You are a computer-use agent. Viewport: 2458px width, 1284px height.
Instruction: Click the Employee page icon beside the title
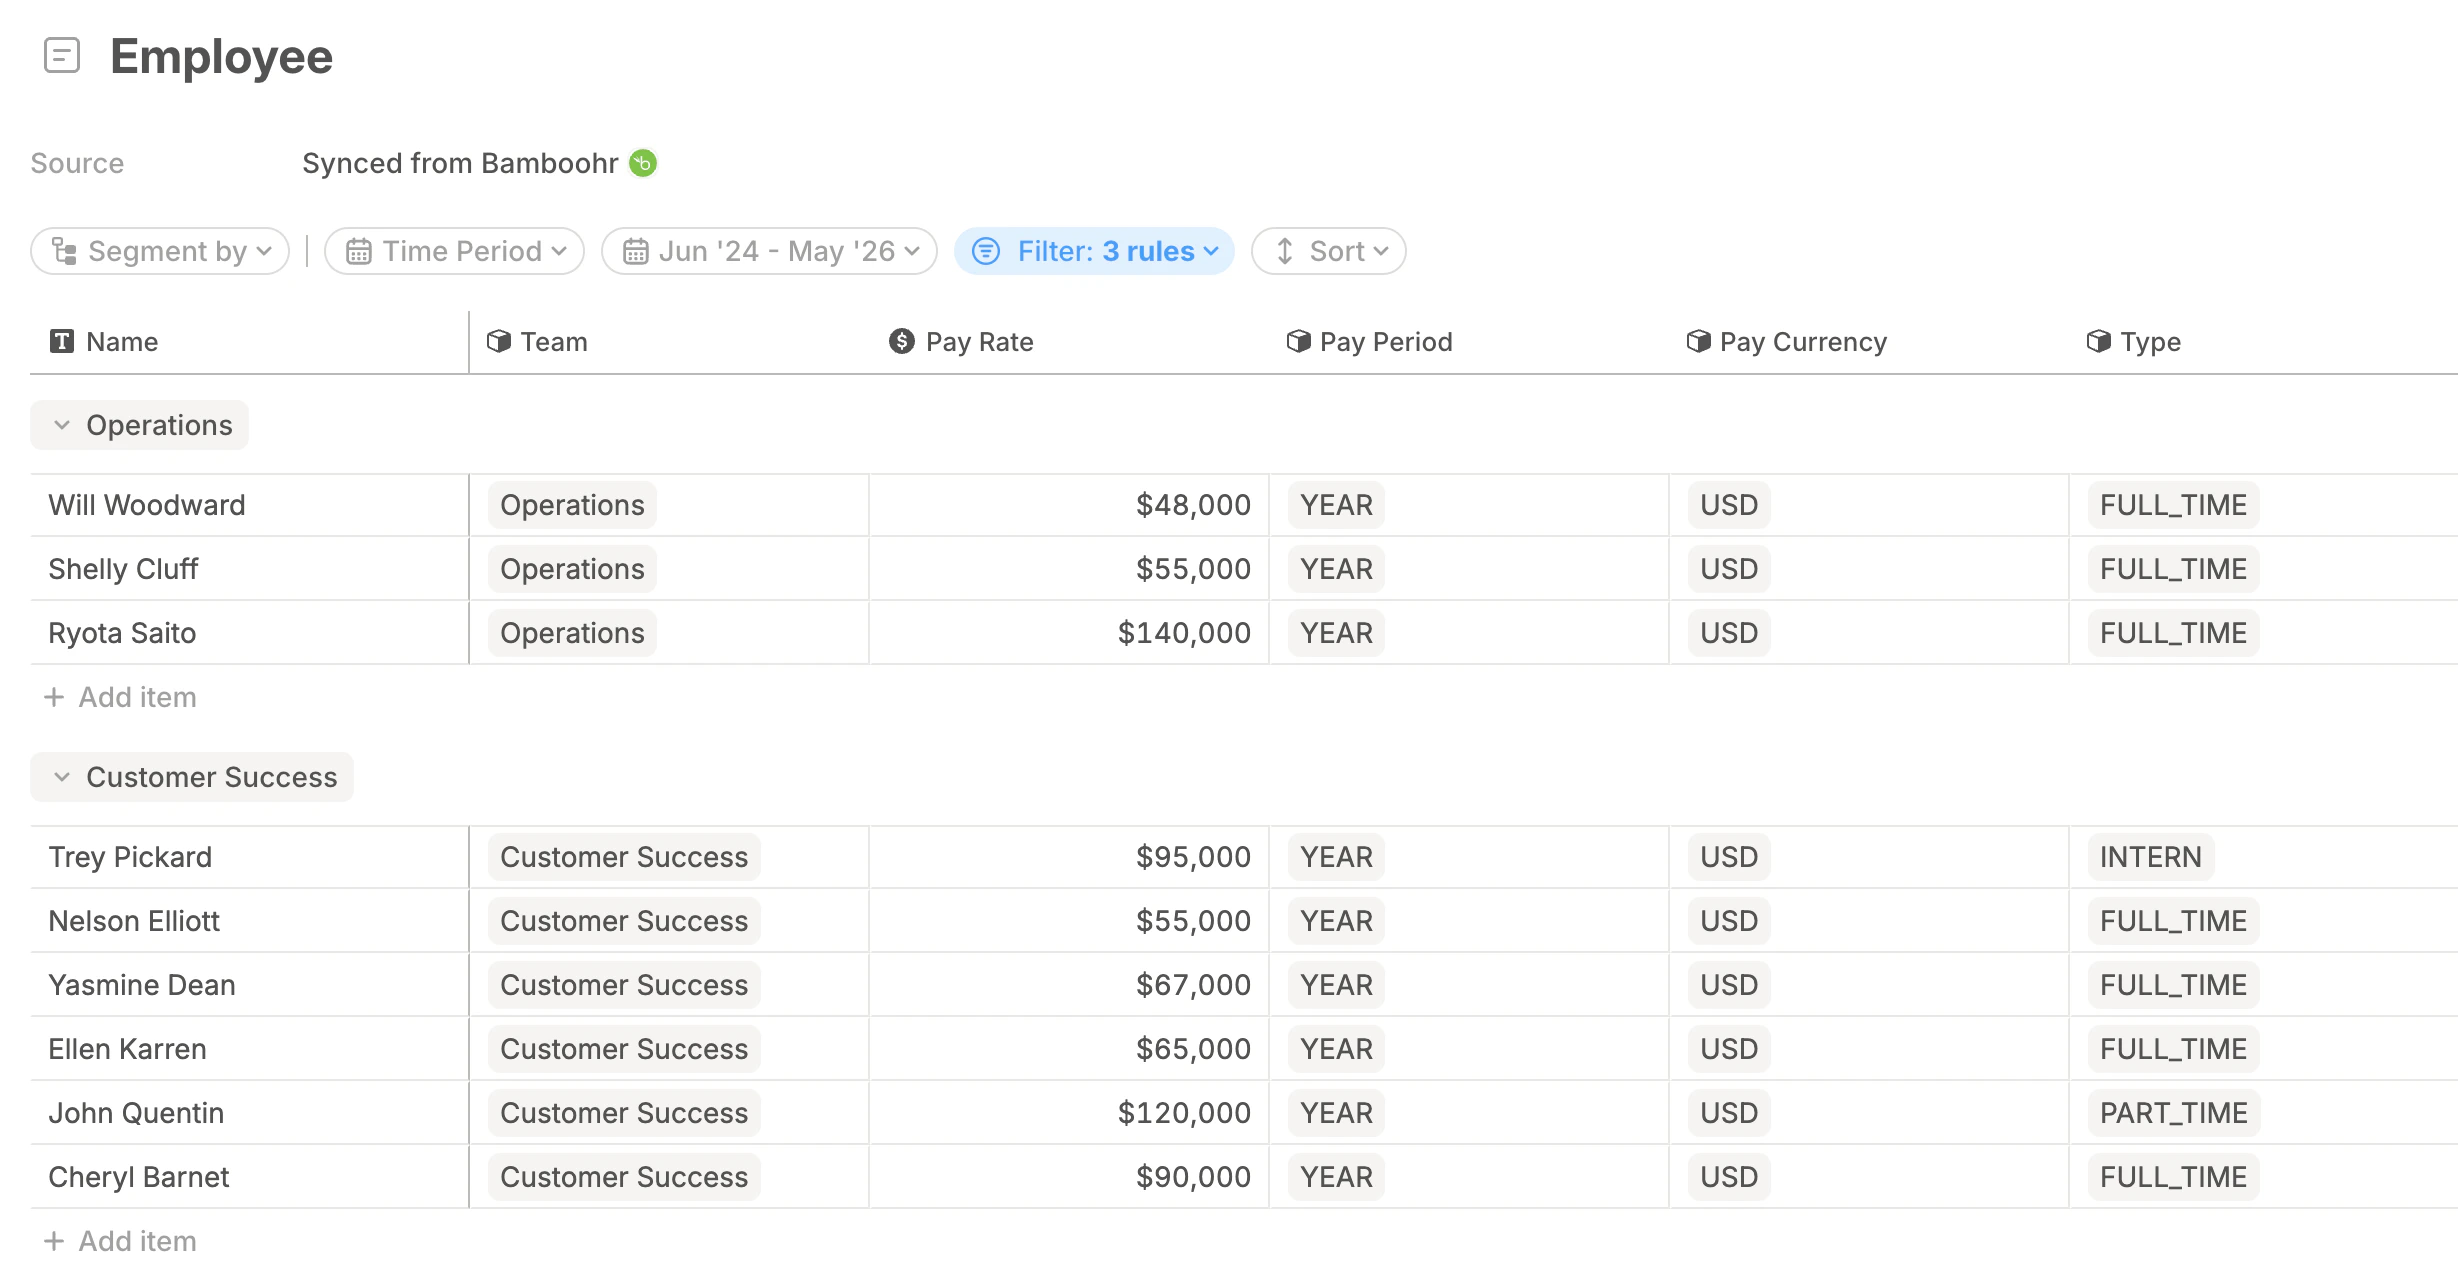click(x=64, y=57)
